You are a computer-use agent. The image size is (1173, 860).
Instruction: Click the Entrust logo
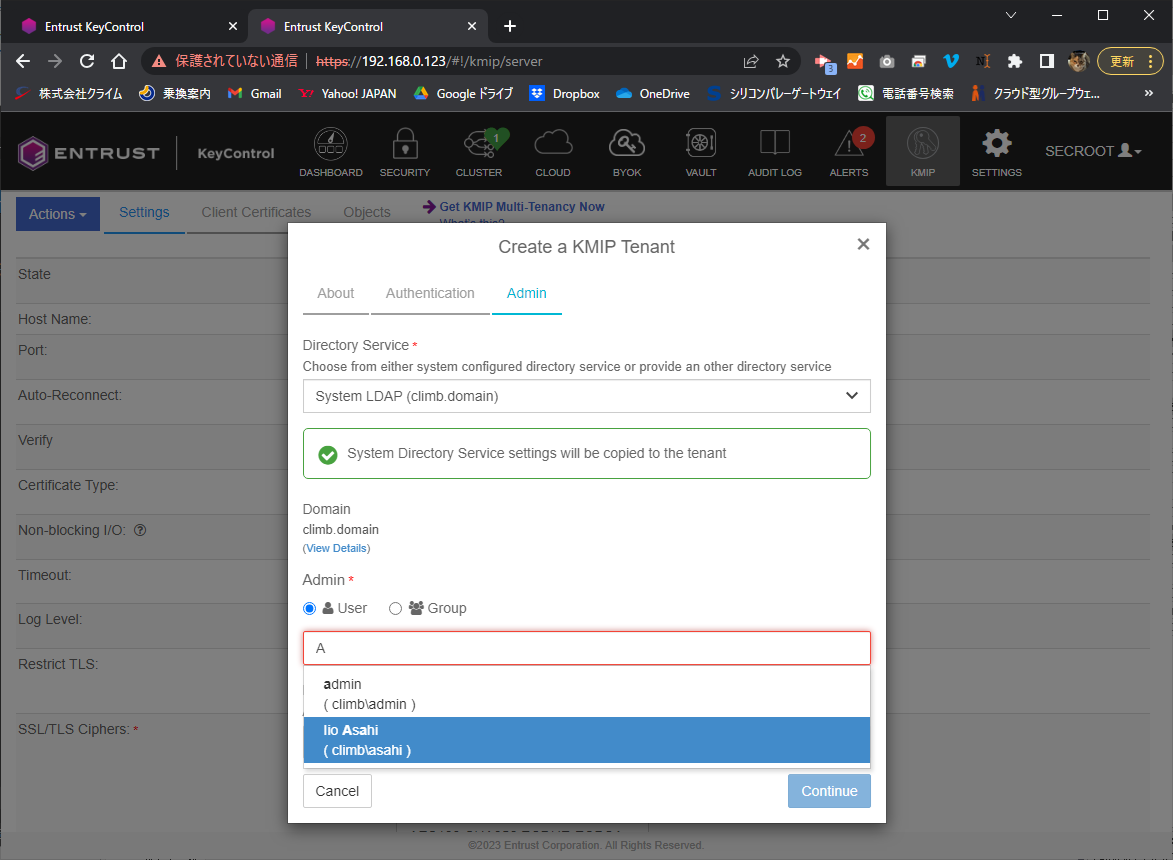coord(88,153)
